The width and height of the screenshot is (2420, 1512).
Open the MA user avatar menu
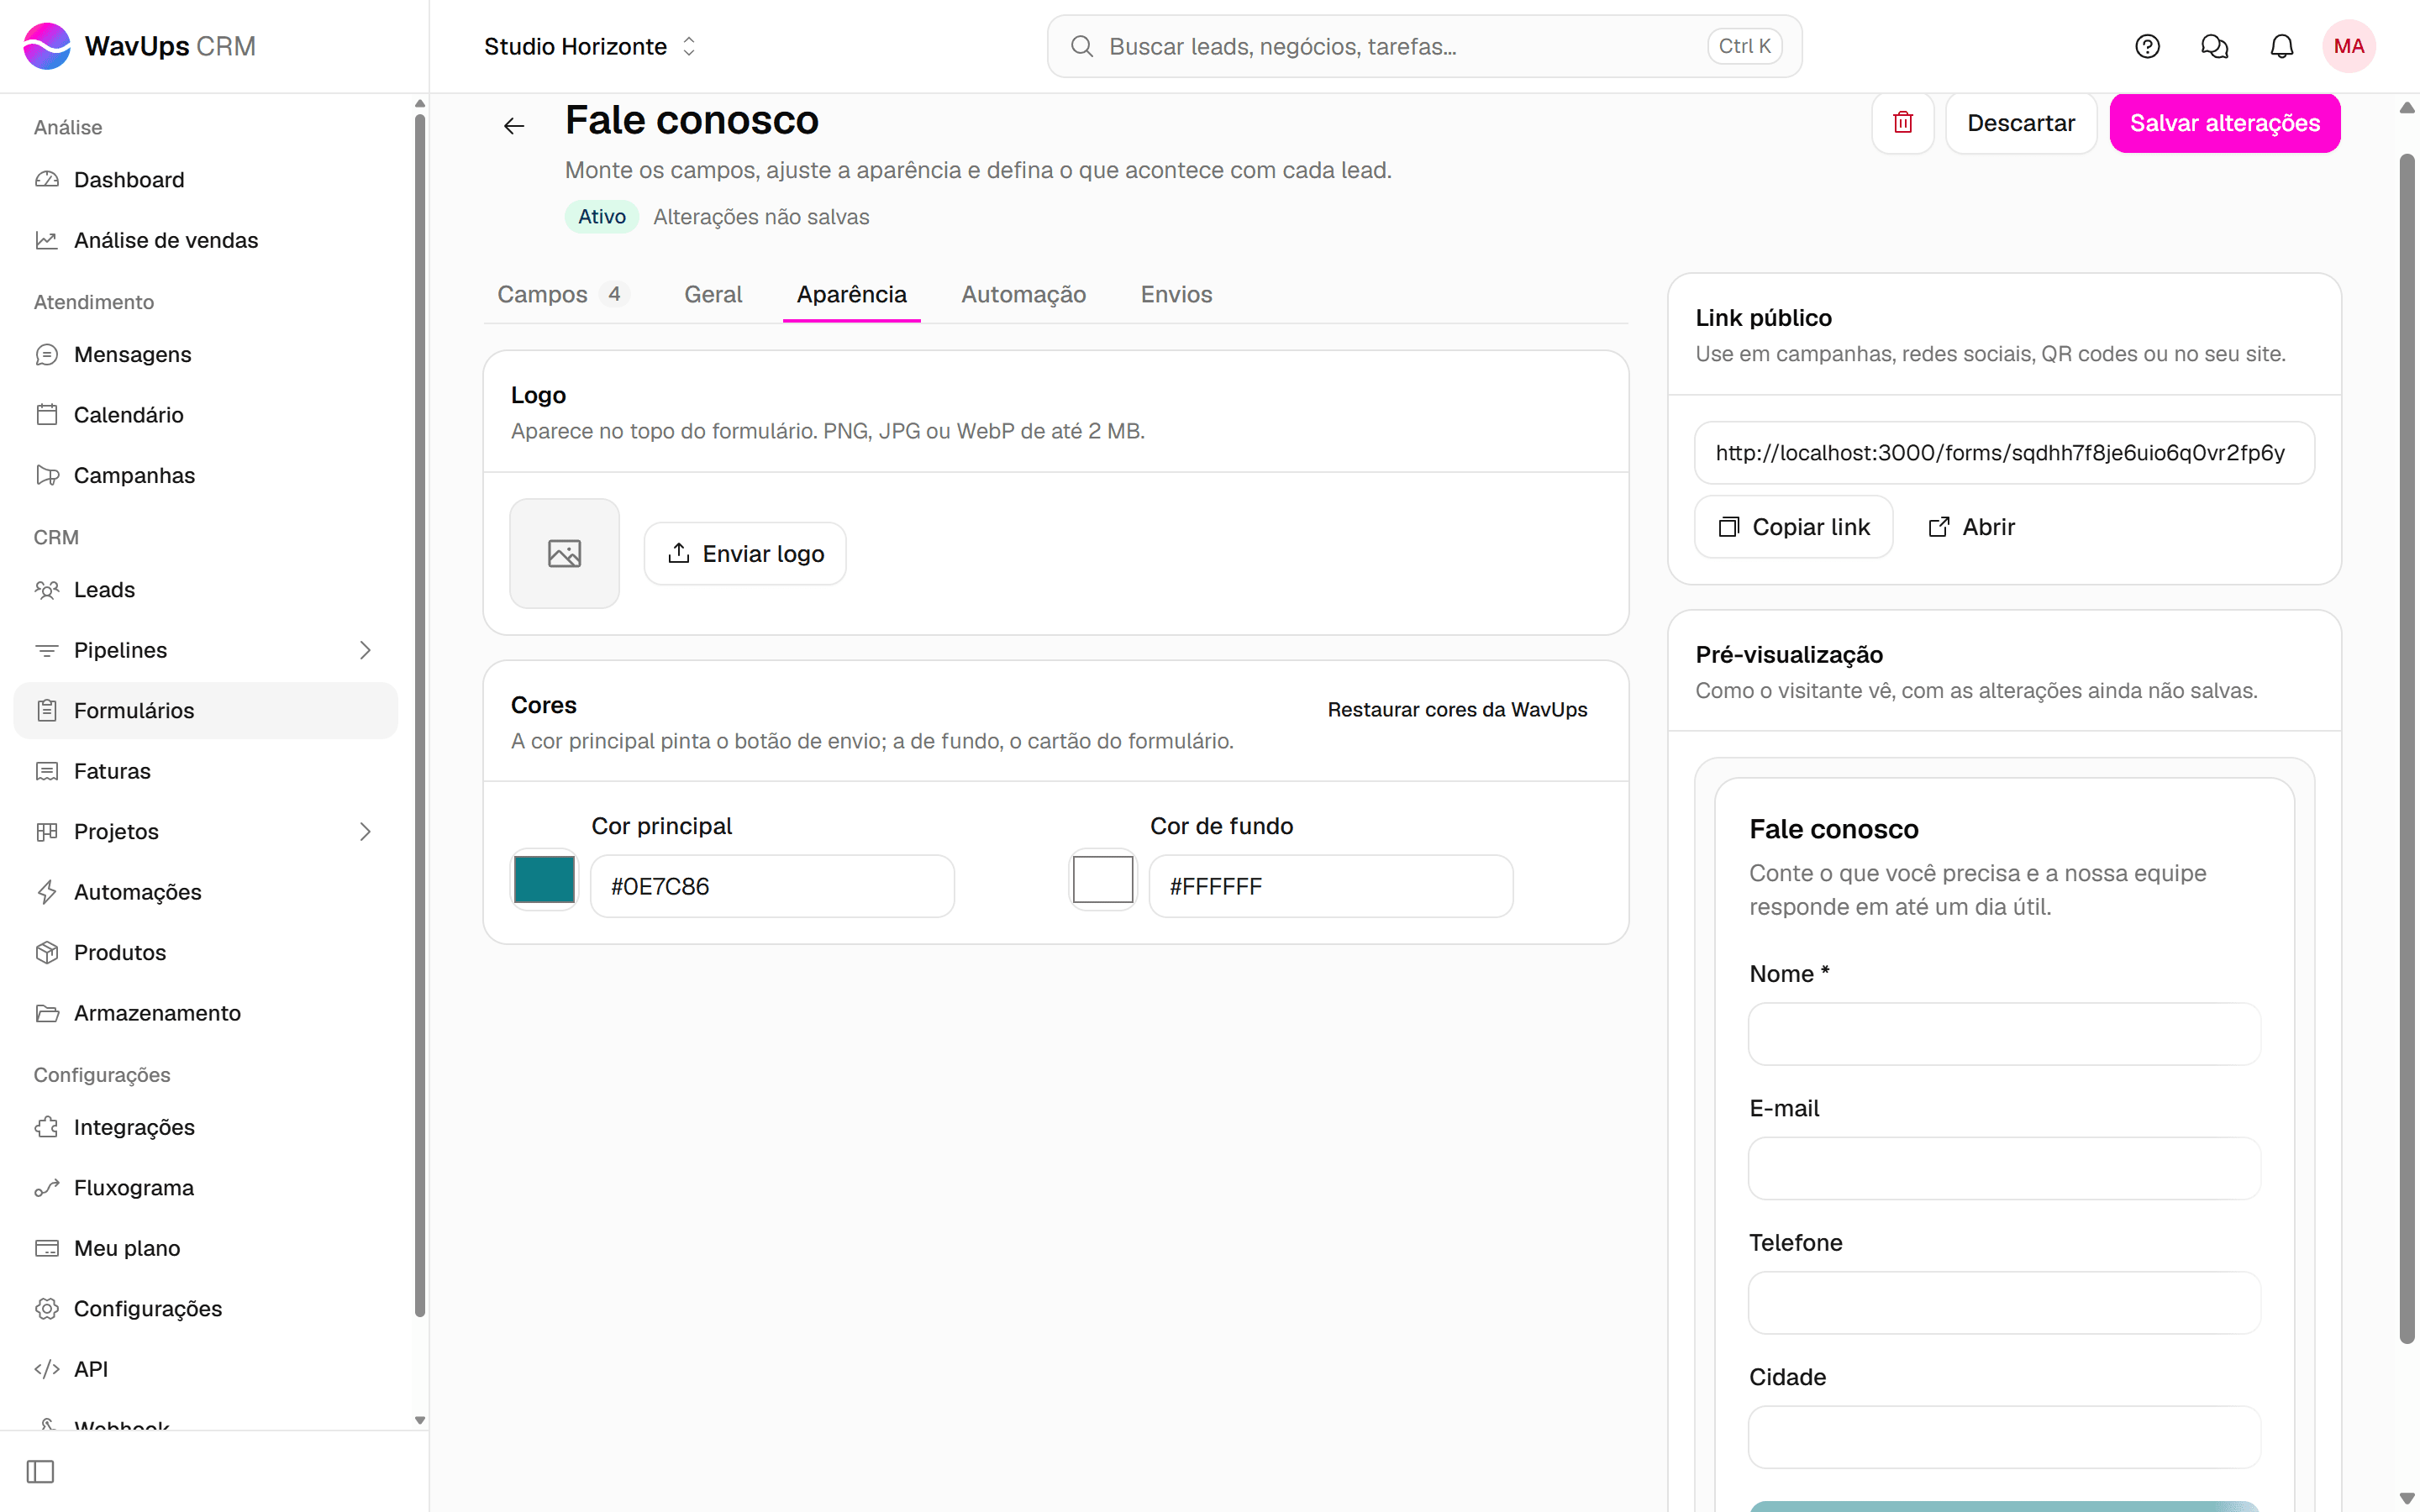(x=2348, y=46)
